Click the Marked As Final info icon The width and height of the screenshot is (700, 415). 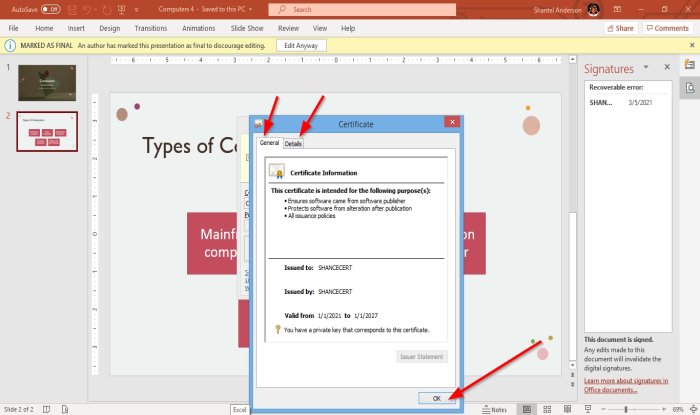point(10,46)
